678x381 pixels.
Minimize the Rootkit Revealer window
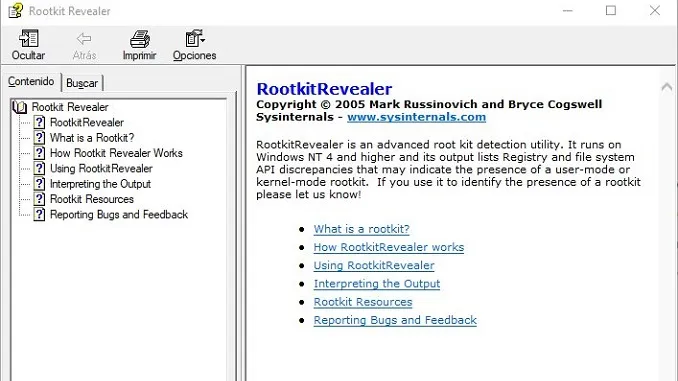pyautogui.click(x=568, y=10)
